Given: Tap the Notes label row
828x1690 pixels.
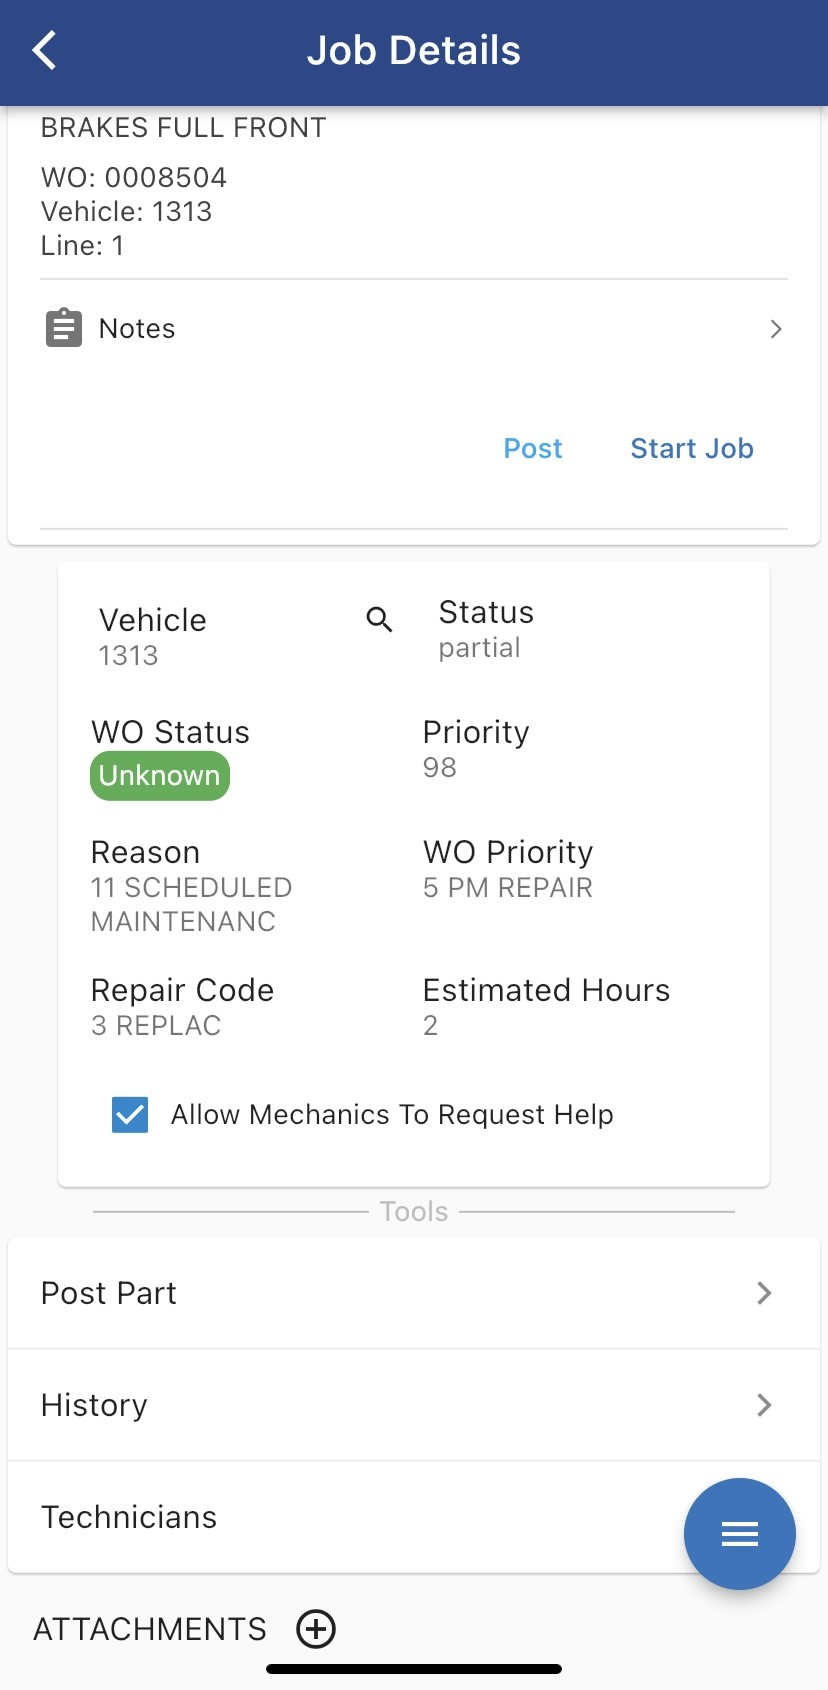Looking at the screenshot, I should [137, 329].
